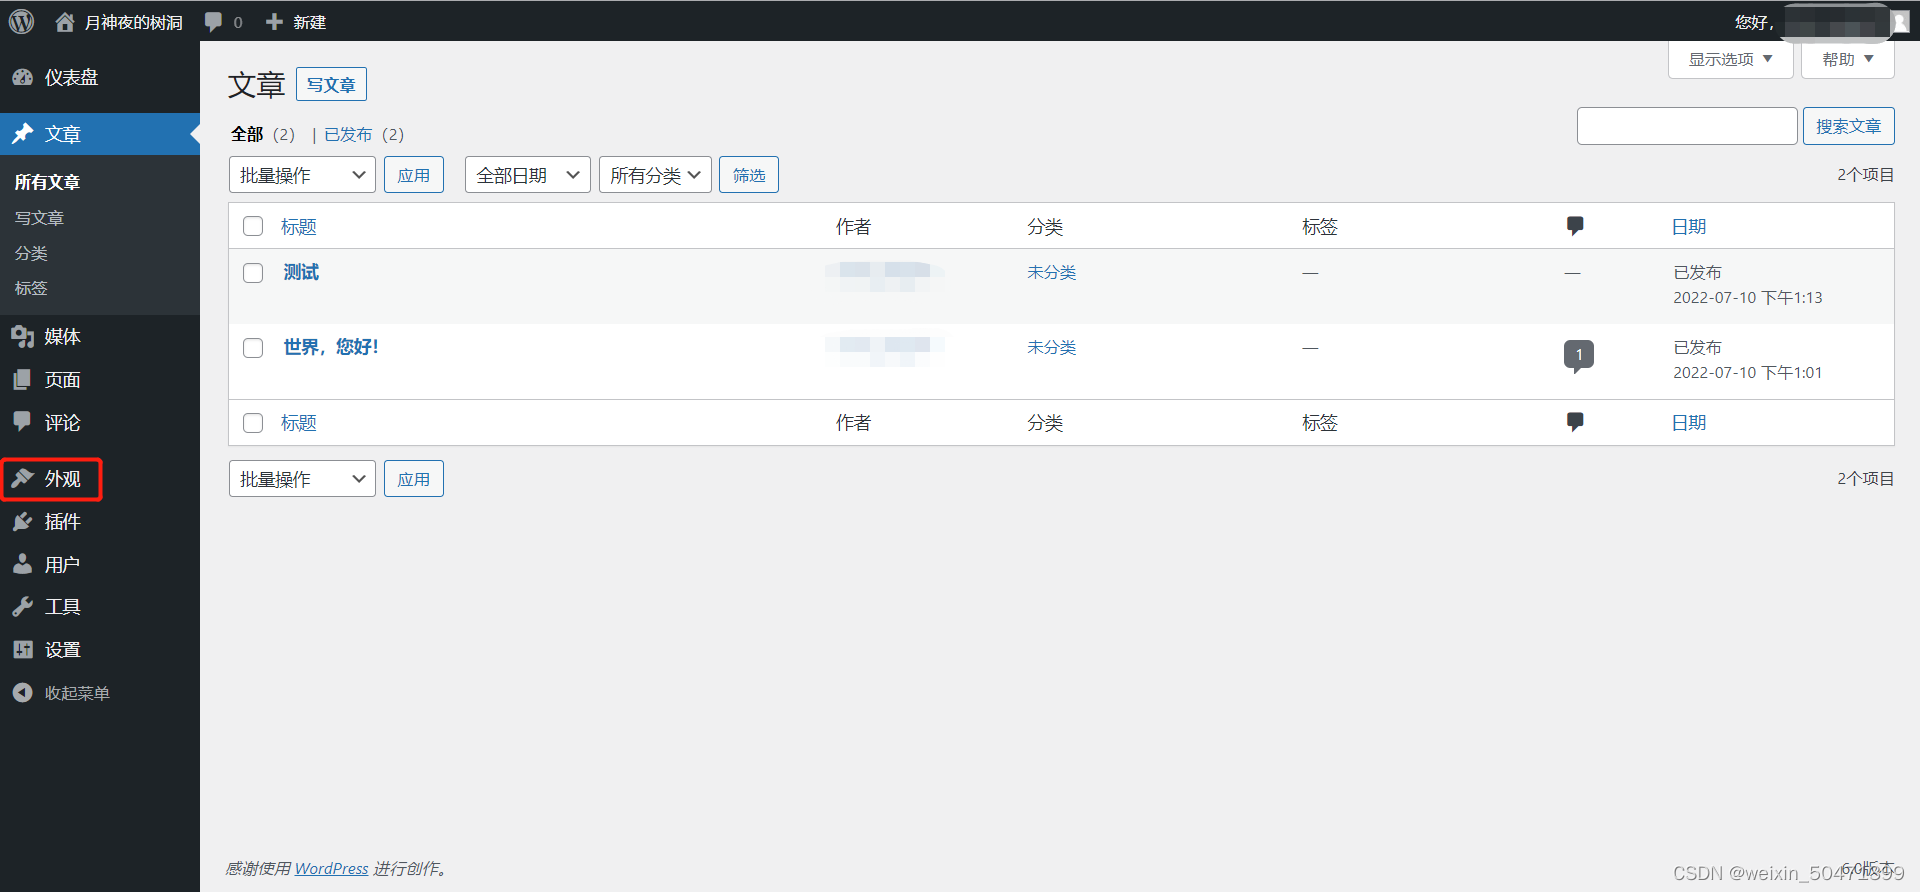Open the top 批量操作 dropdown

point(302,175)
